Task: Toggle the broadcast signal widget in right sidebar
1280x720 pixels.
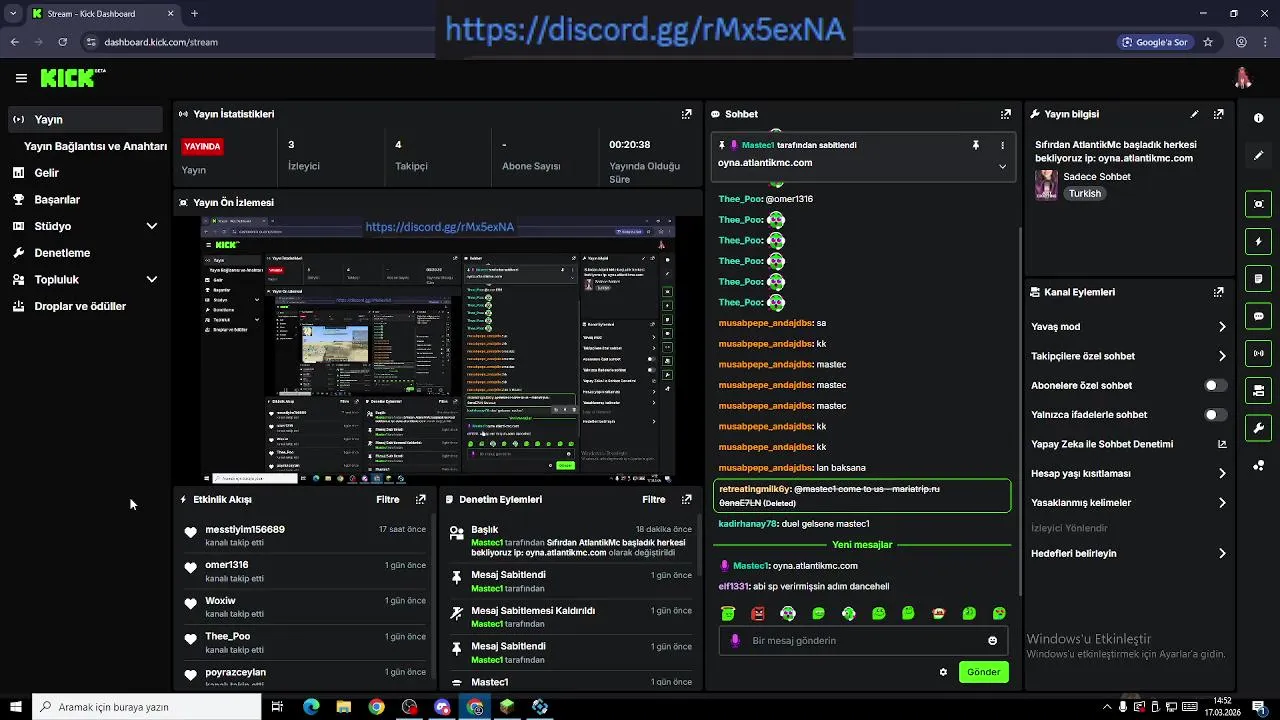Action: [1258, 353]
